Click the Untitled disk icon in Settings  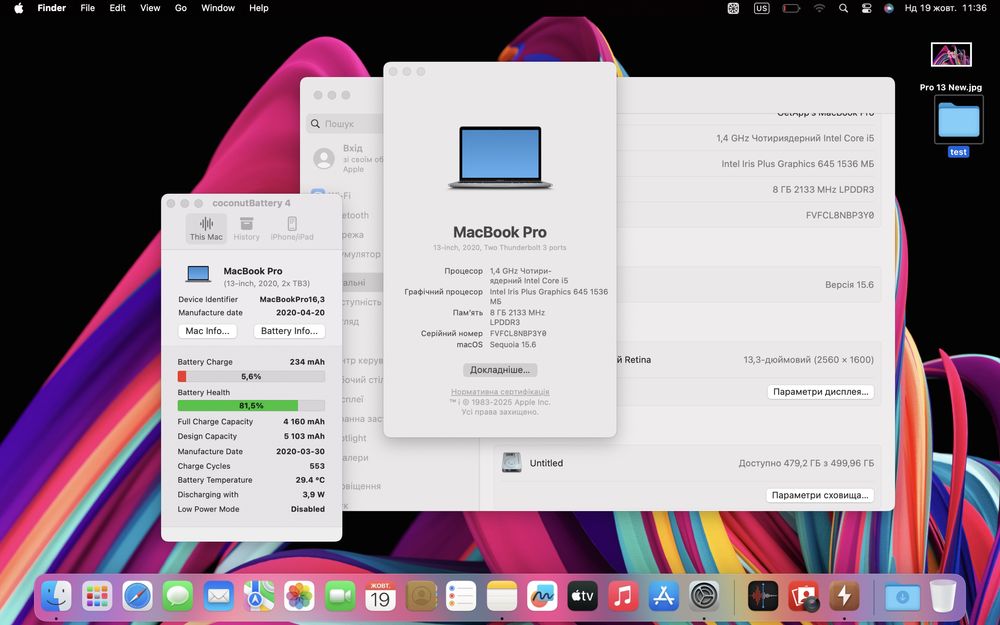pyautogui.click(x=511, y=462)
